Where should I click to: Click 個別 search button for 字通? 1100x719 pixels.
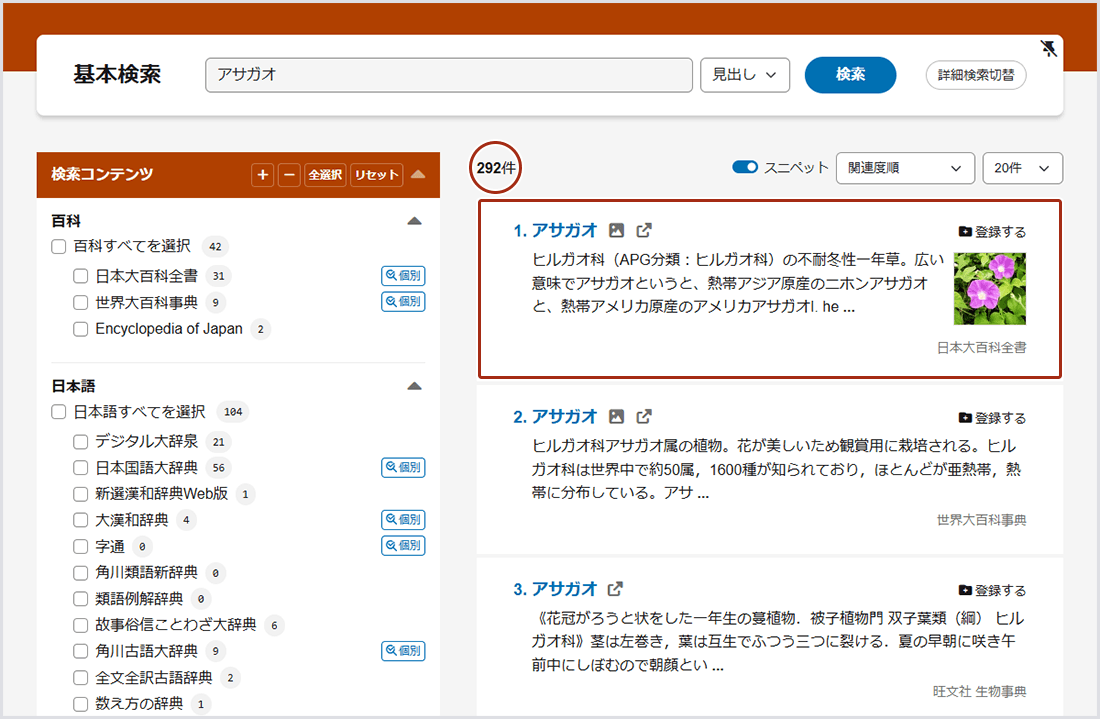tap(403, 546)
